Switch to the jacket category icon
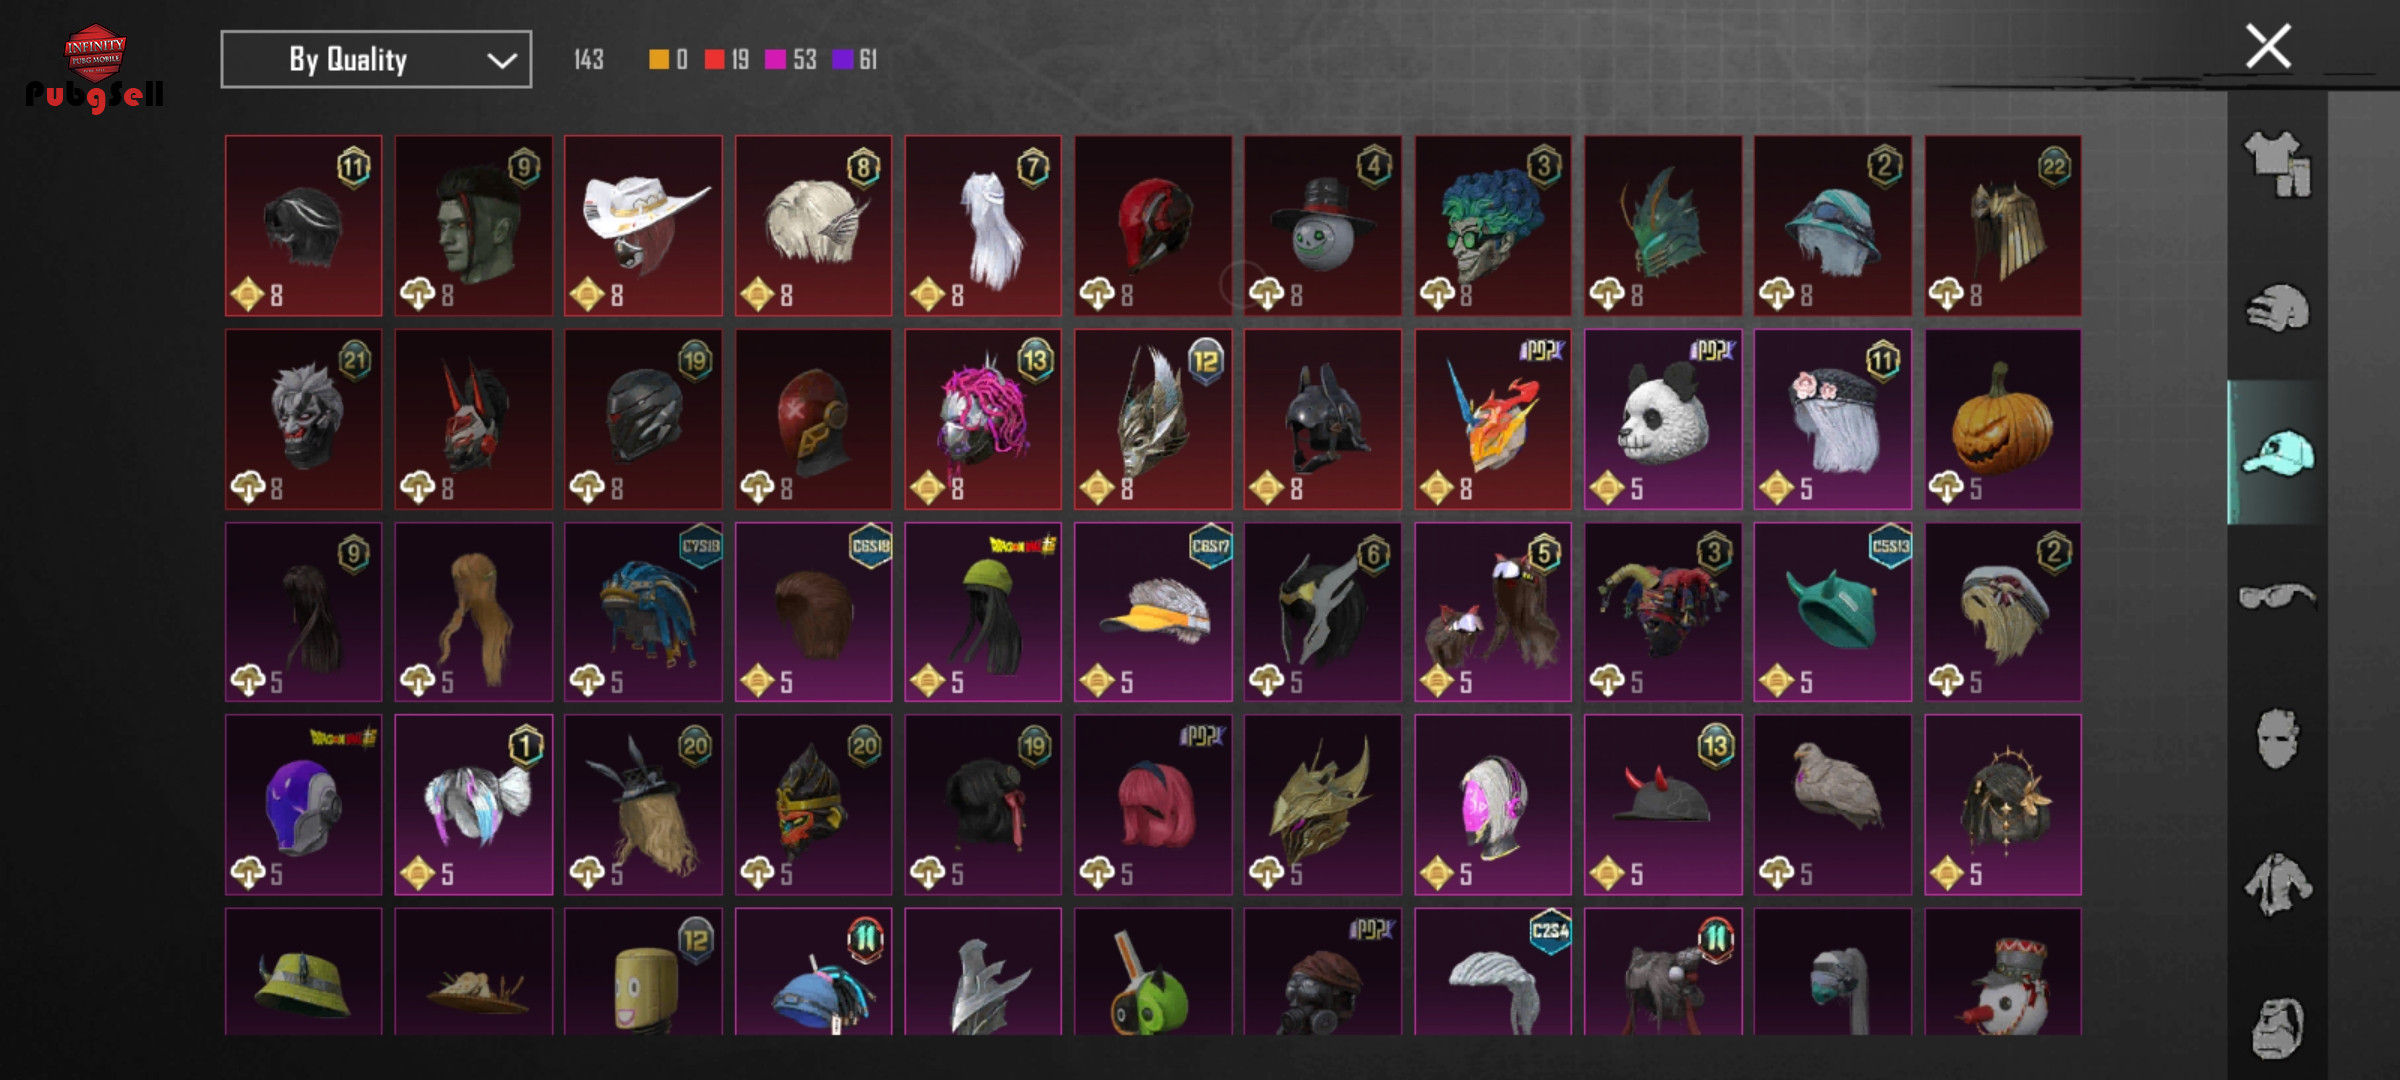 coord(2278,884)
